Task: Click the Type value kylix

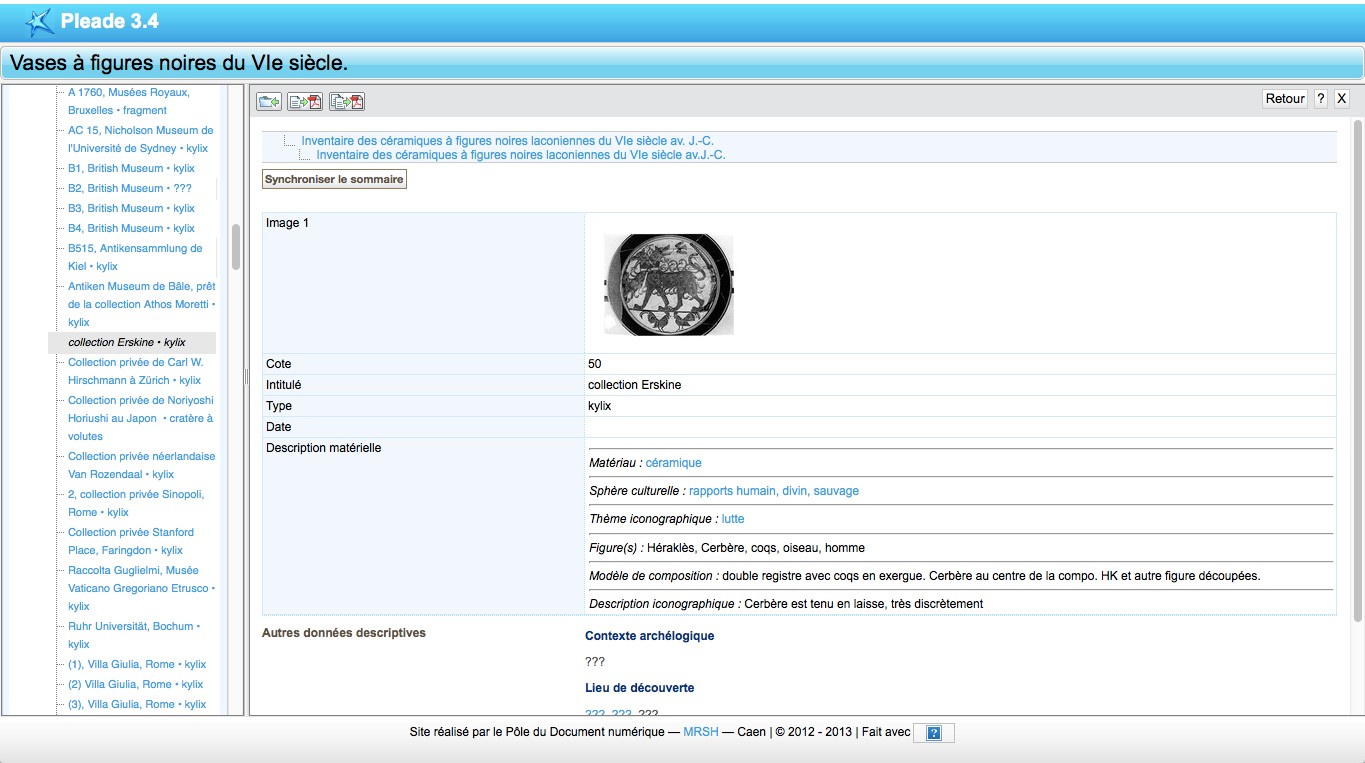Action: click(x=599, y=406)
